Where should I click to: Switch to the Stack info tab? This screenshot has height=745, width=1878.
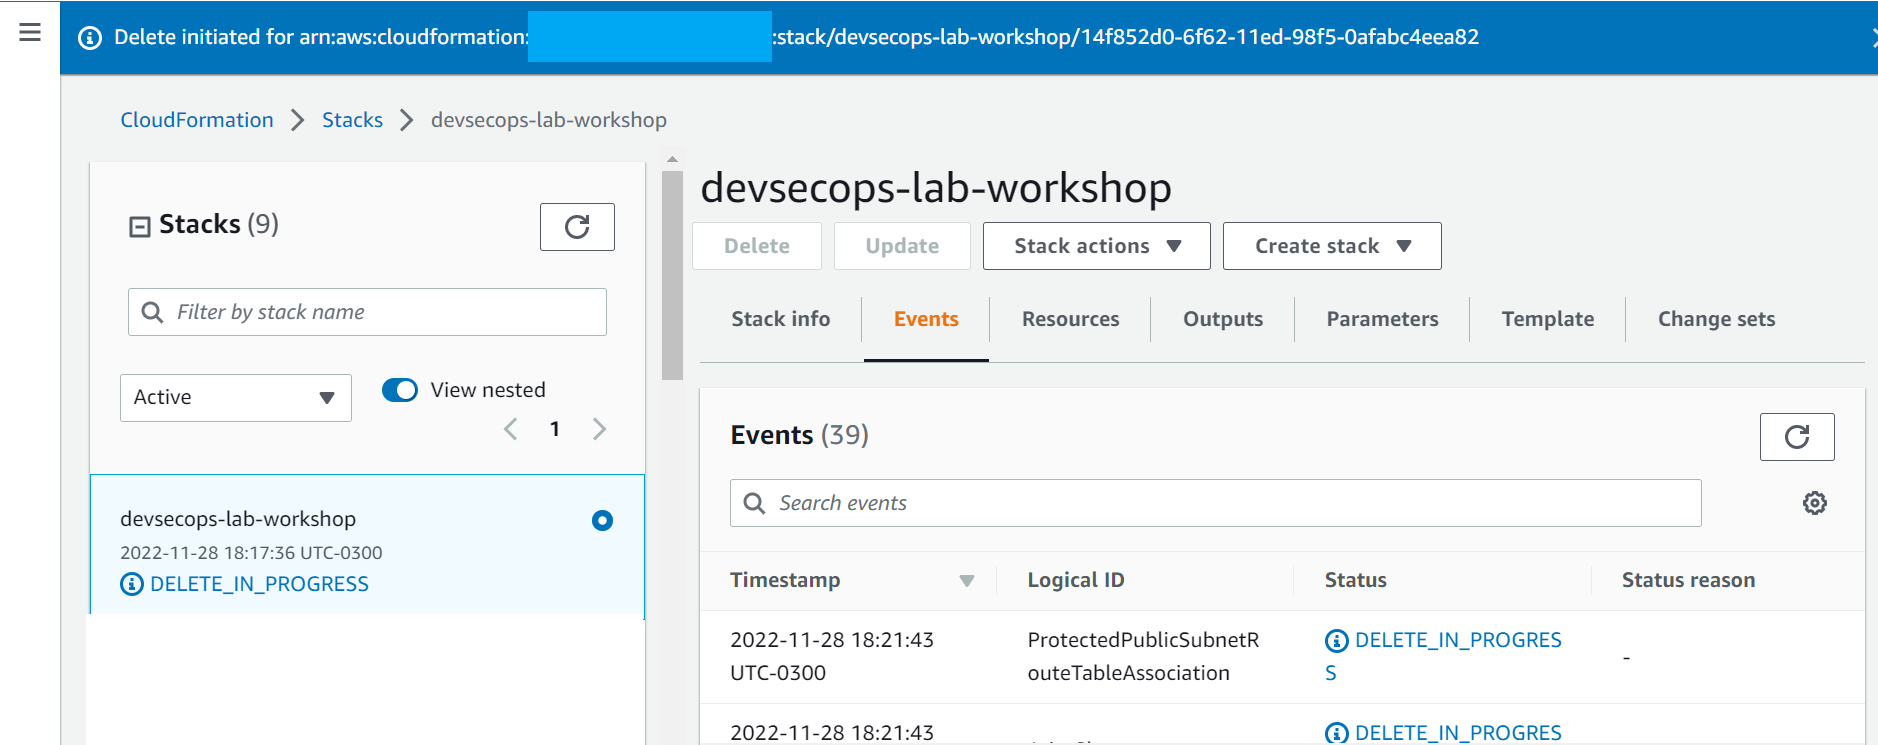tap(781, 319)
